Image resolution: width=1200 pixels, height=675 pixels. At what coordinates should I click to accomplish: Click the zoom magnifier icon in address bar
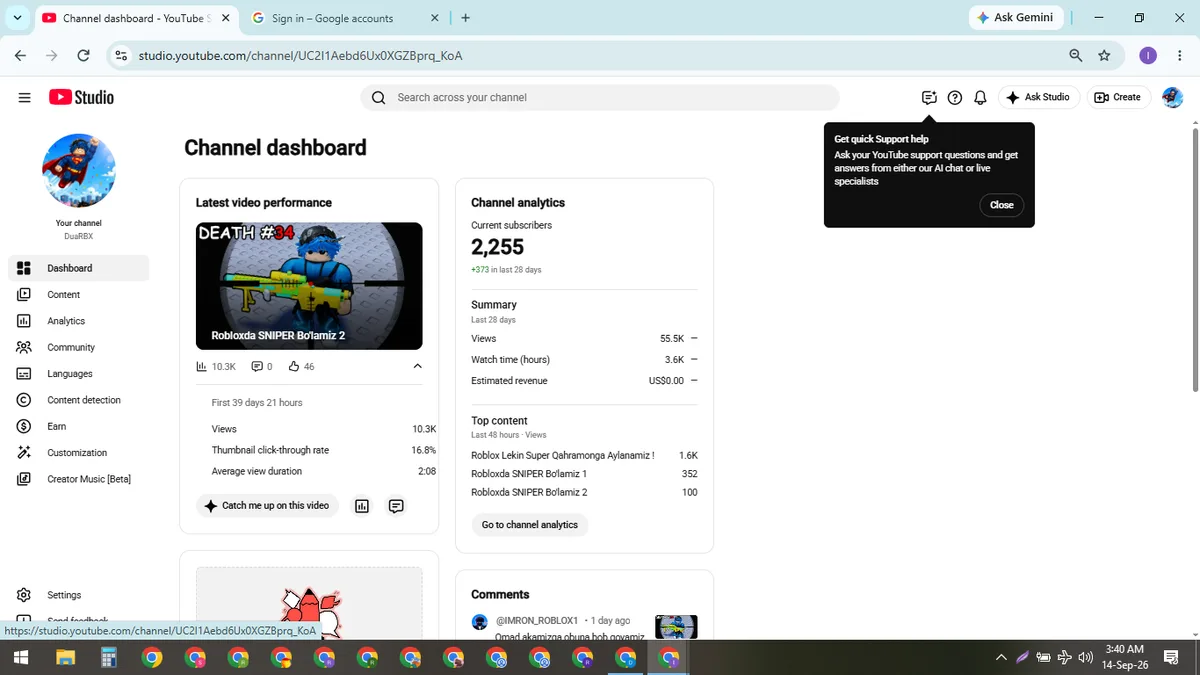[x=1076, y=56]
